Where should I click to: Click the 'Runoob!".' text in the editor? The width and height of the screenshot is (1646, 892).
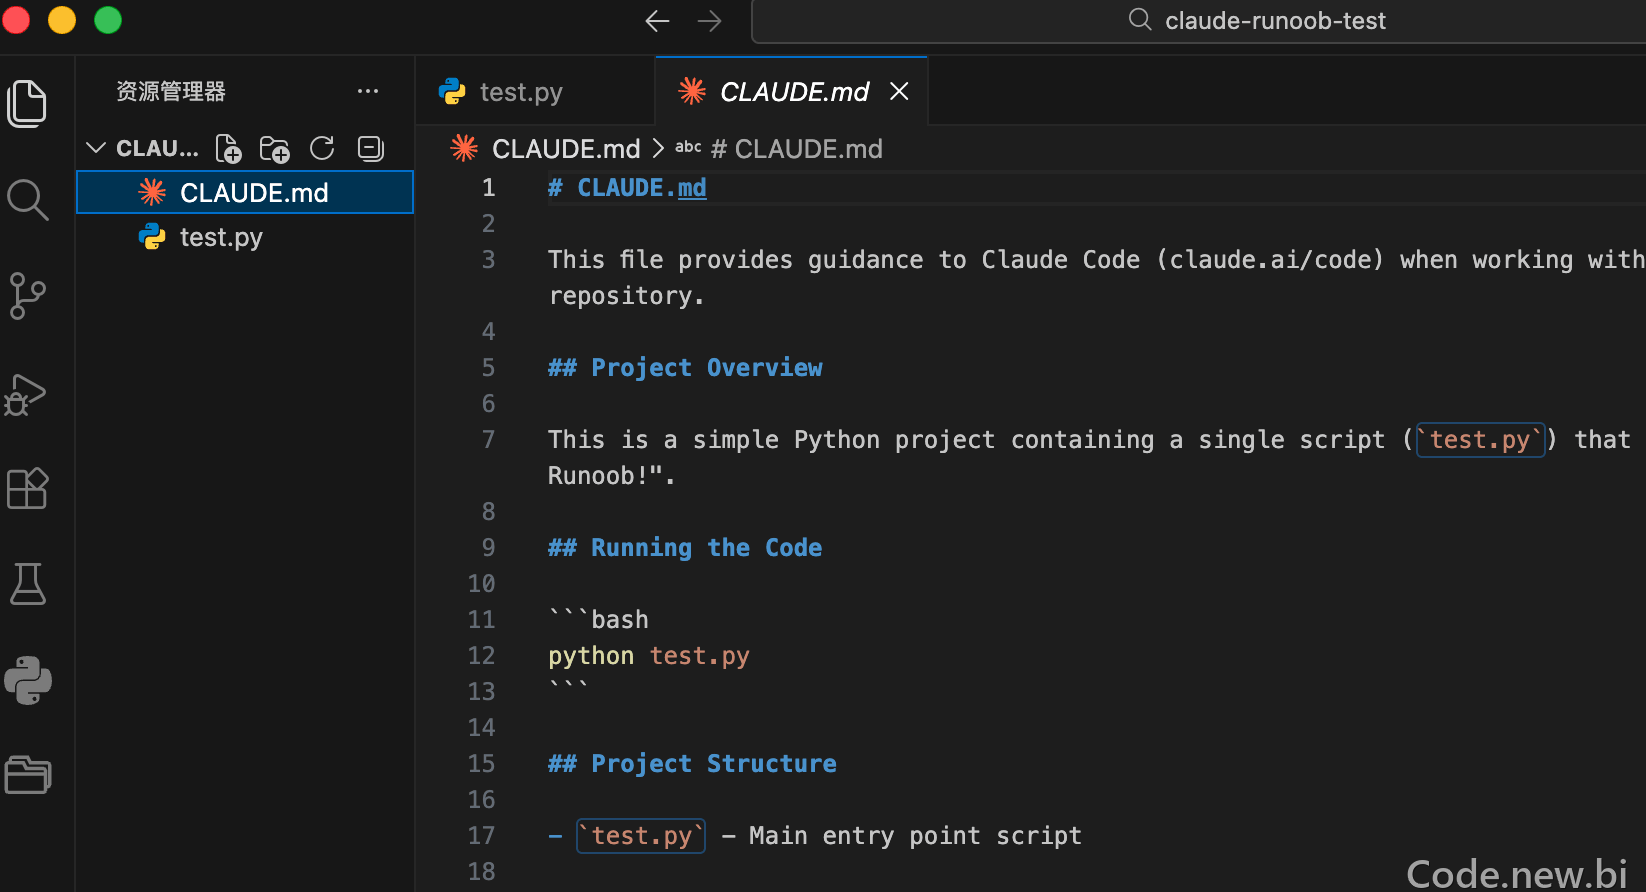[x=611, y=476]
